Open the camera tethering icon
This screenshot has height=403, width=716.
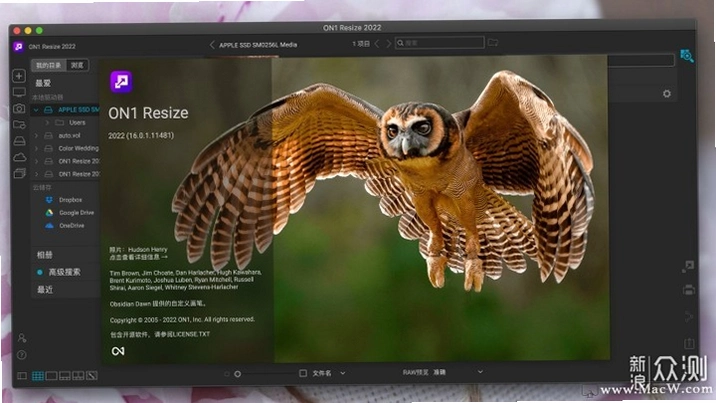[x=19, y=109]
